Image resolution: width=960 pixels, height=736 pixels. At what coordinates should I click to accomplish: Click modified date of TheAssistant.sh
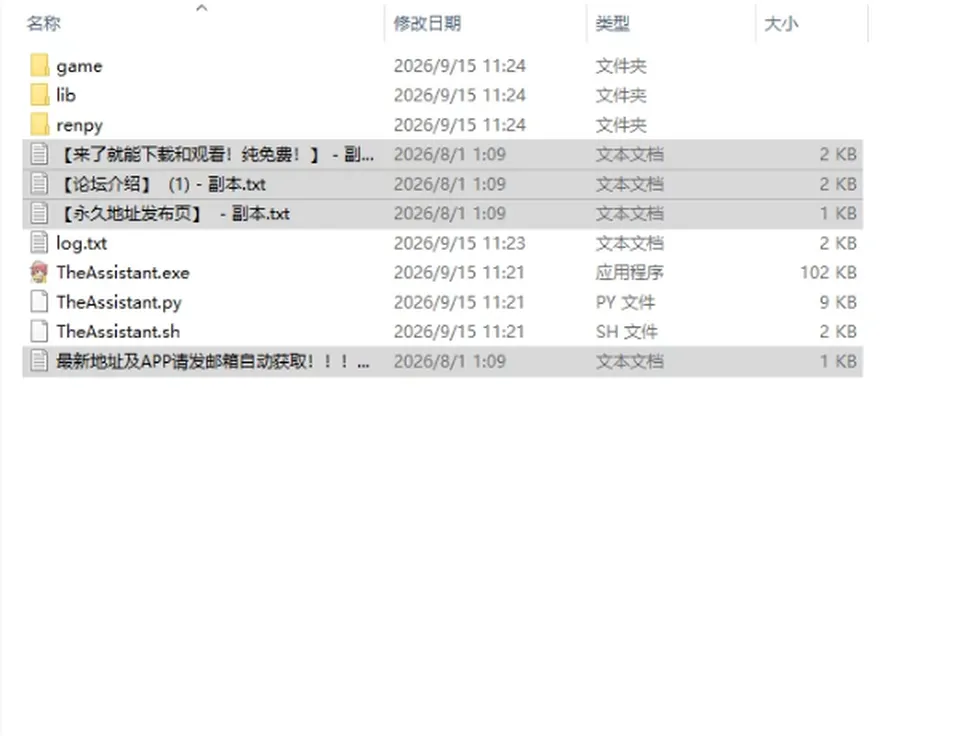pyautogui.click(x=459, y=331)
